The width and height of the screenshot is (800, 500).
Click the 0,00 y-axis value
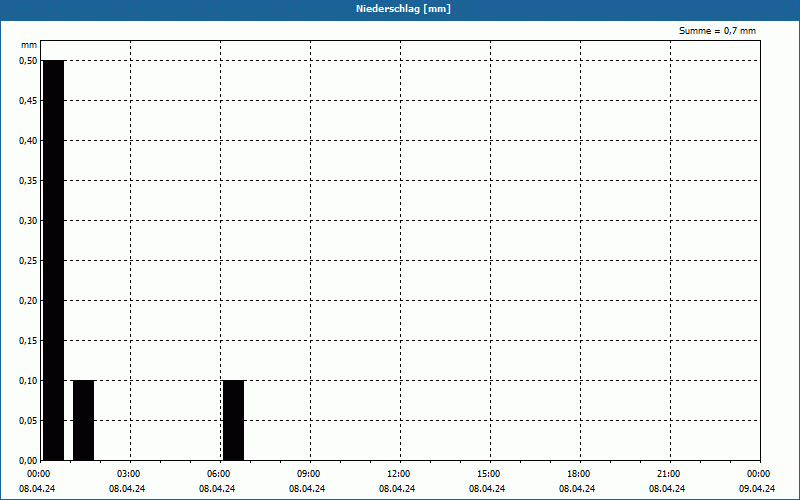tap(28, 461)
